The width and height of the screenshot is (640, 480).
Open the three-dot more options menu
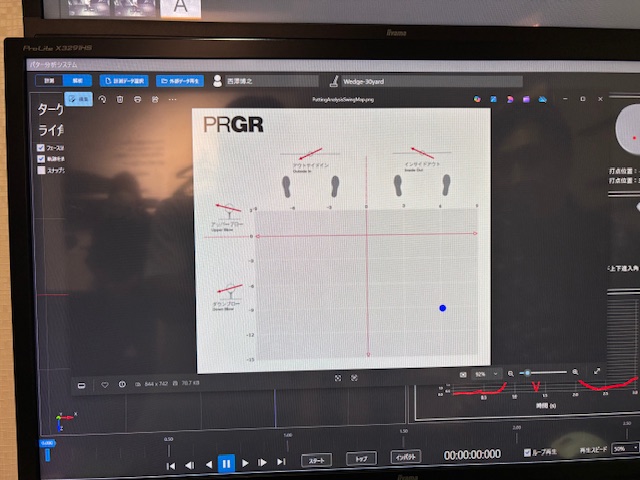(173, 99)
